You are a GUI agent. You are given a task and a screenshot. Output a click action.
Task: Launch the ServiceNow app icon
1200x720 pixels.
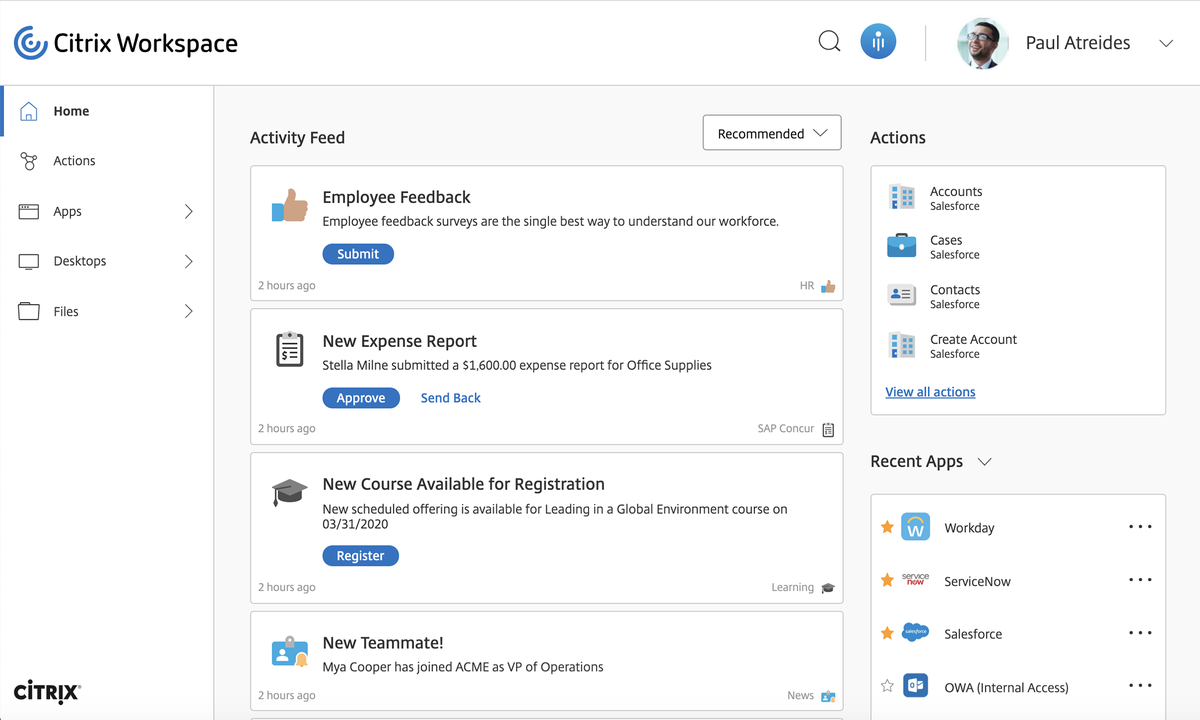[915, 580]
